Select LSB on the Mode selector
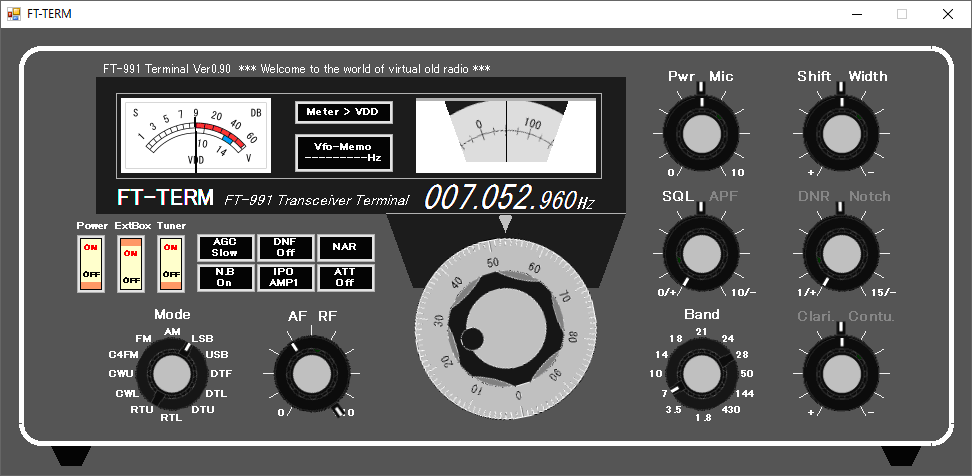972x476 pixels. 203,338
